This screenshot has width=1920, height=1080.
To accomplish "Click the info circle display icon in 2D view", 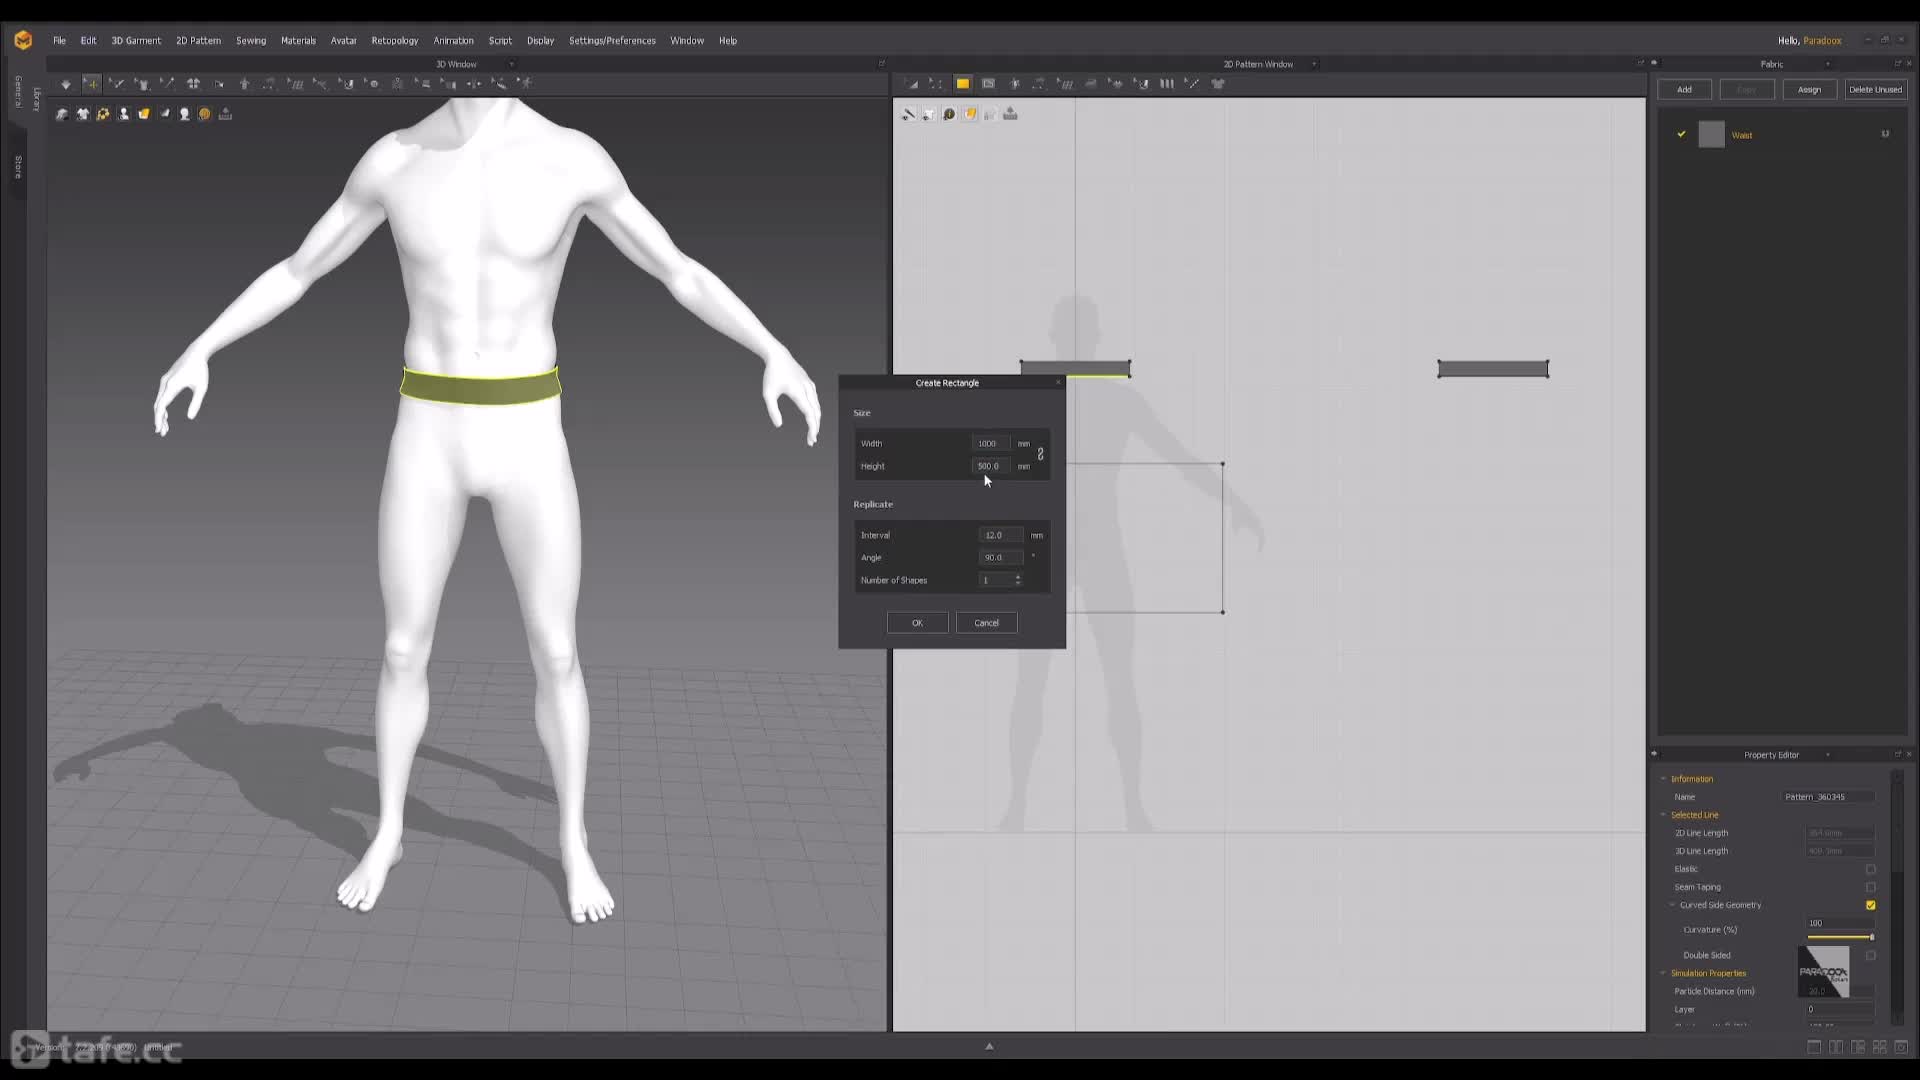I will [x=949, y=114].
